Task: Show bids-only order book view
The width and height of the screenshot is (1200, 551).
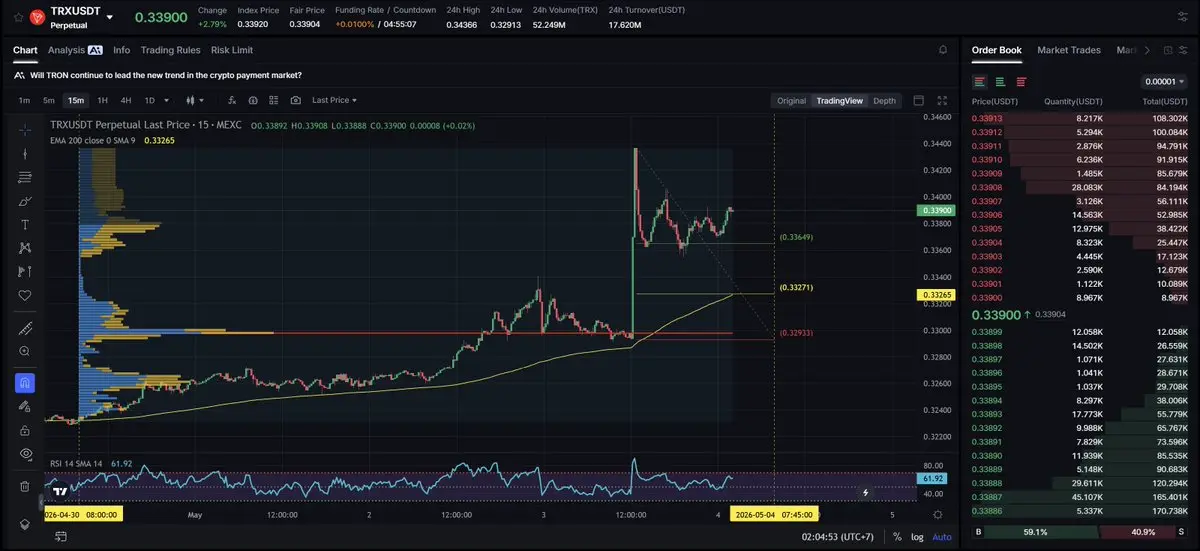Action: pyautogui.click(x=1000, y=82)
